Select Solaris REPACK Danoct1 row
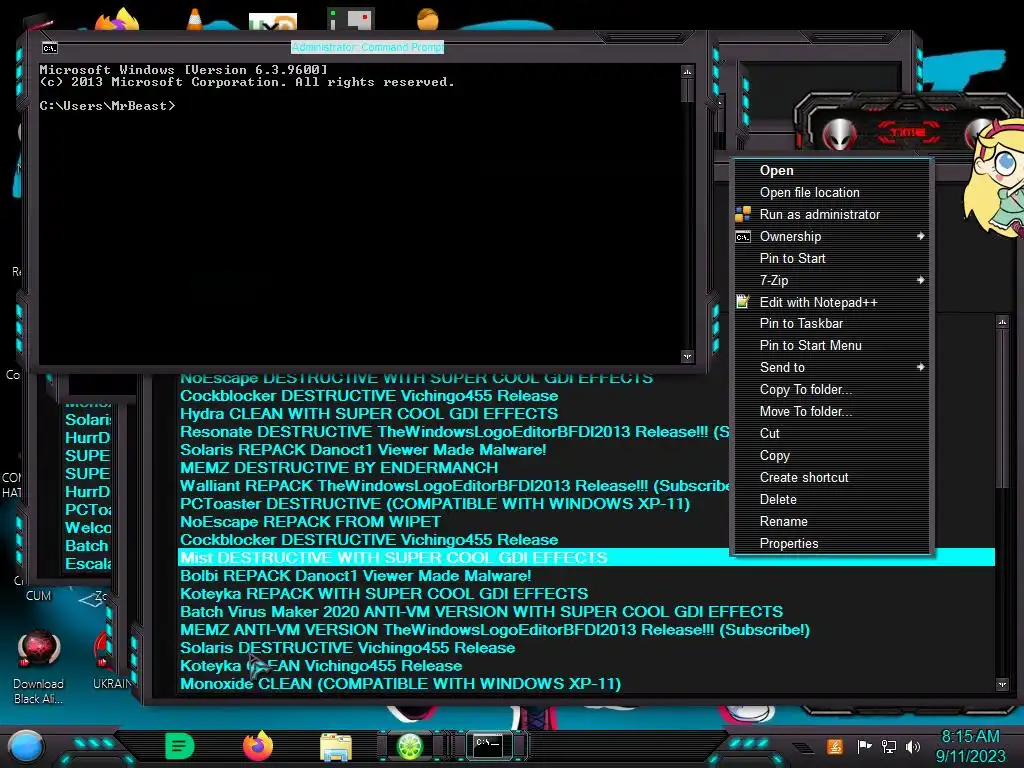Screen dimensions: 1024x768 point(363,450)
